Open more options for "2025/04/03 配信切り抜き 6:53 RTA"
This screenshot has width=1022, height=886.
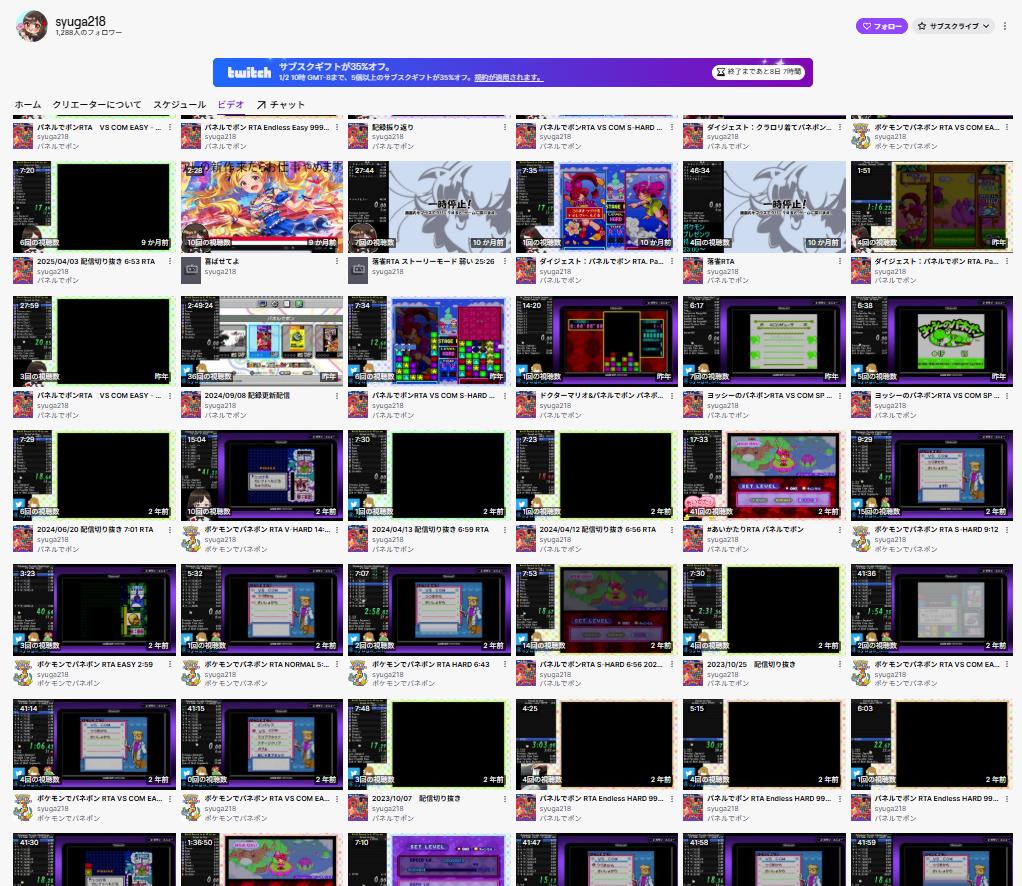point(170,262)
